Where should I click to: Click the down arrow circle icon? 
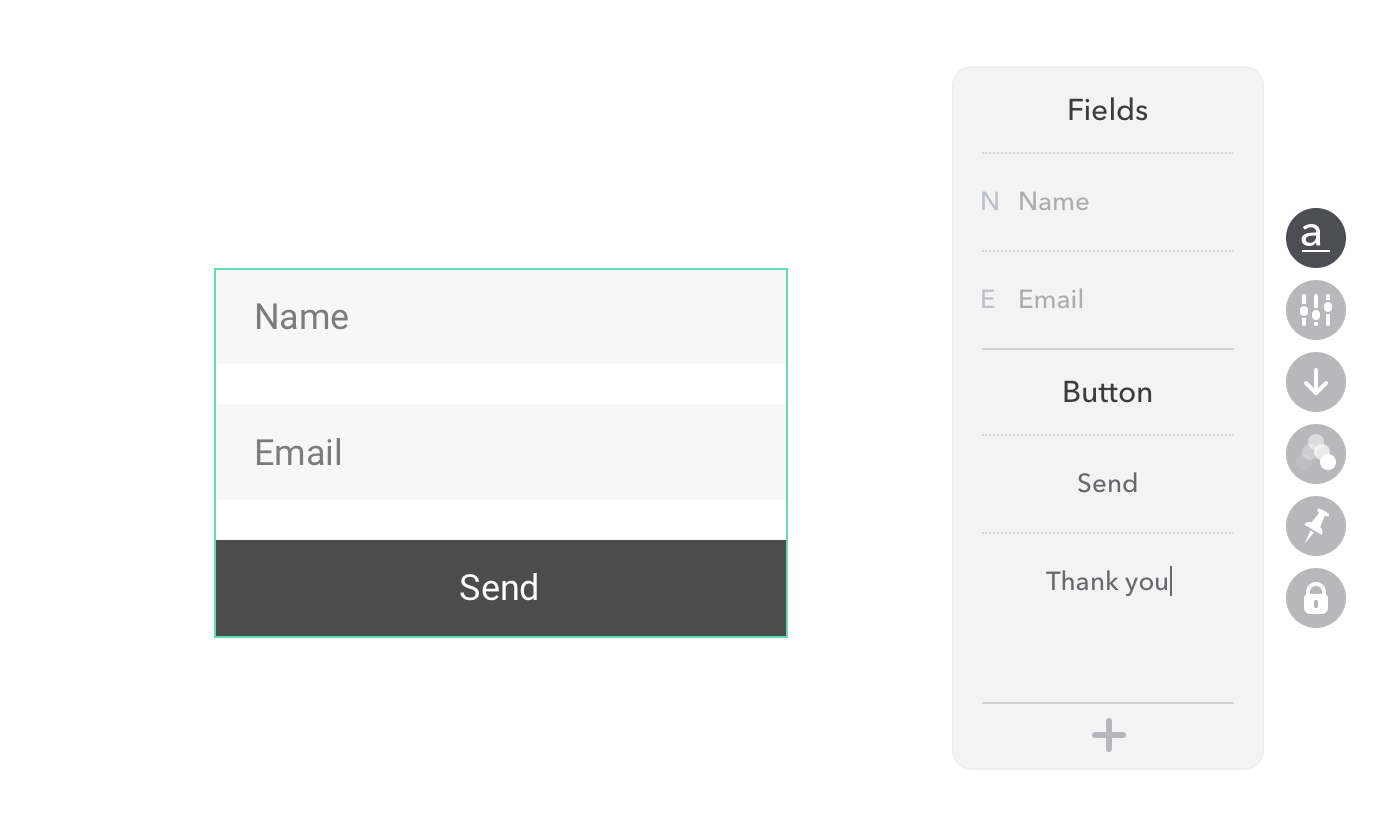pos(1315,382)
